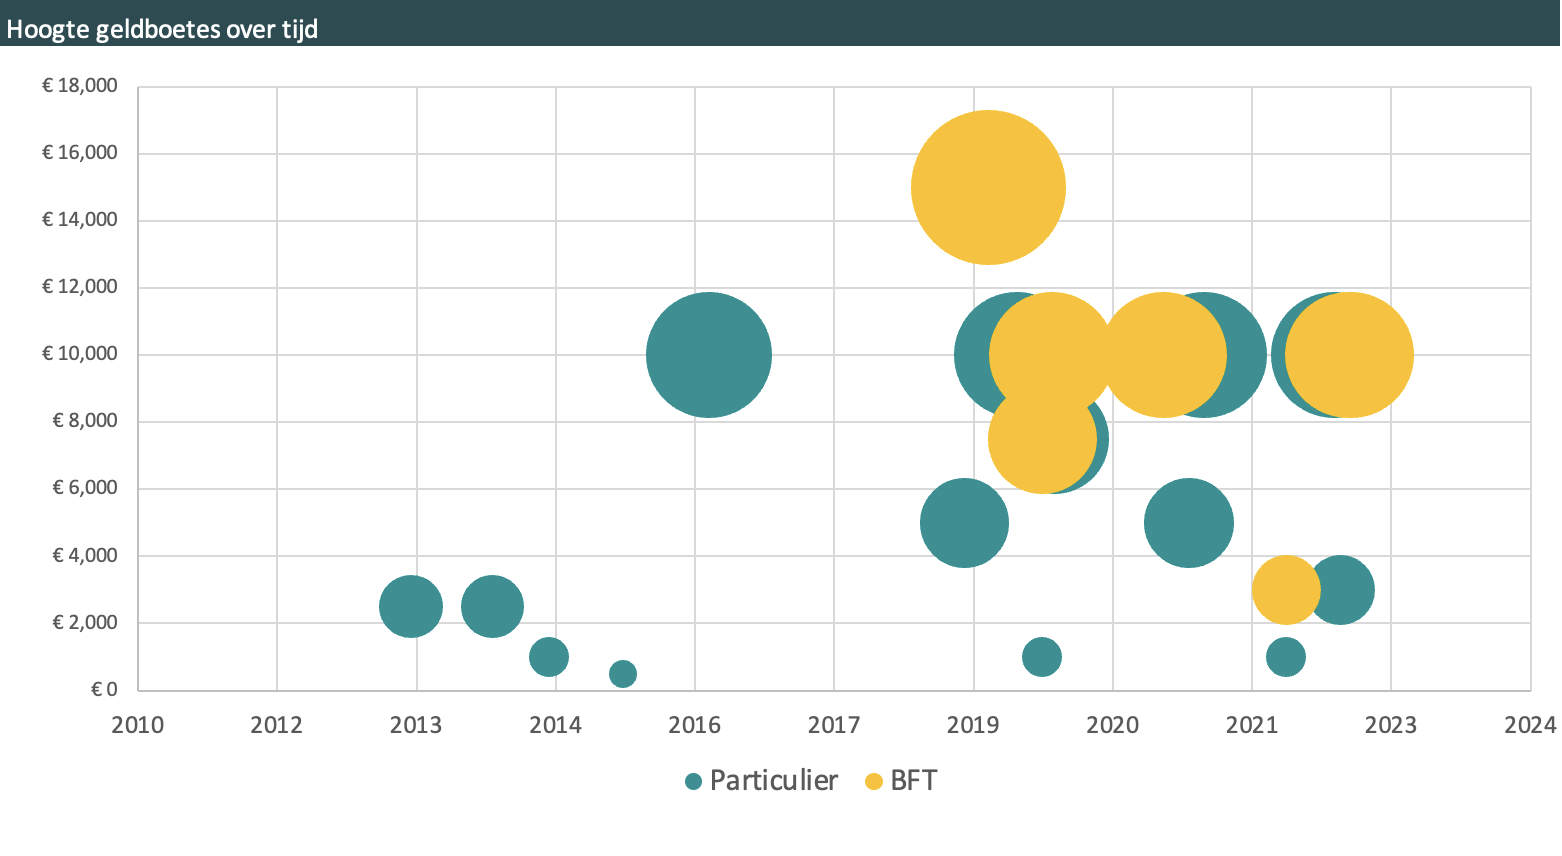Click the '€ 12,000' y-axis label
This screenshot has width=1562, height=856.
point(80,287)
